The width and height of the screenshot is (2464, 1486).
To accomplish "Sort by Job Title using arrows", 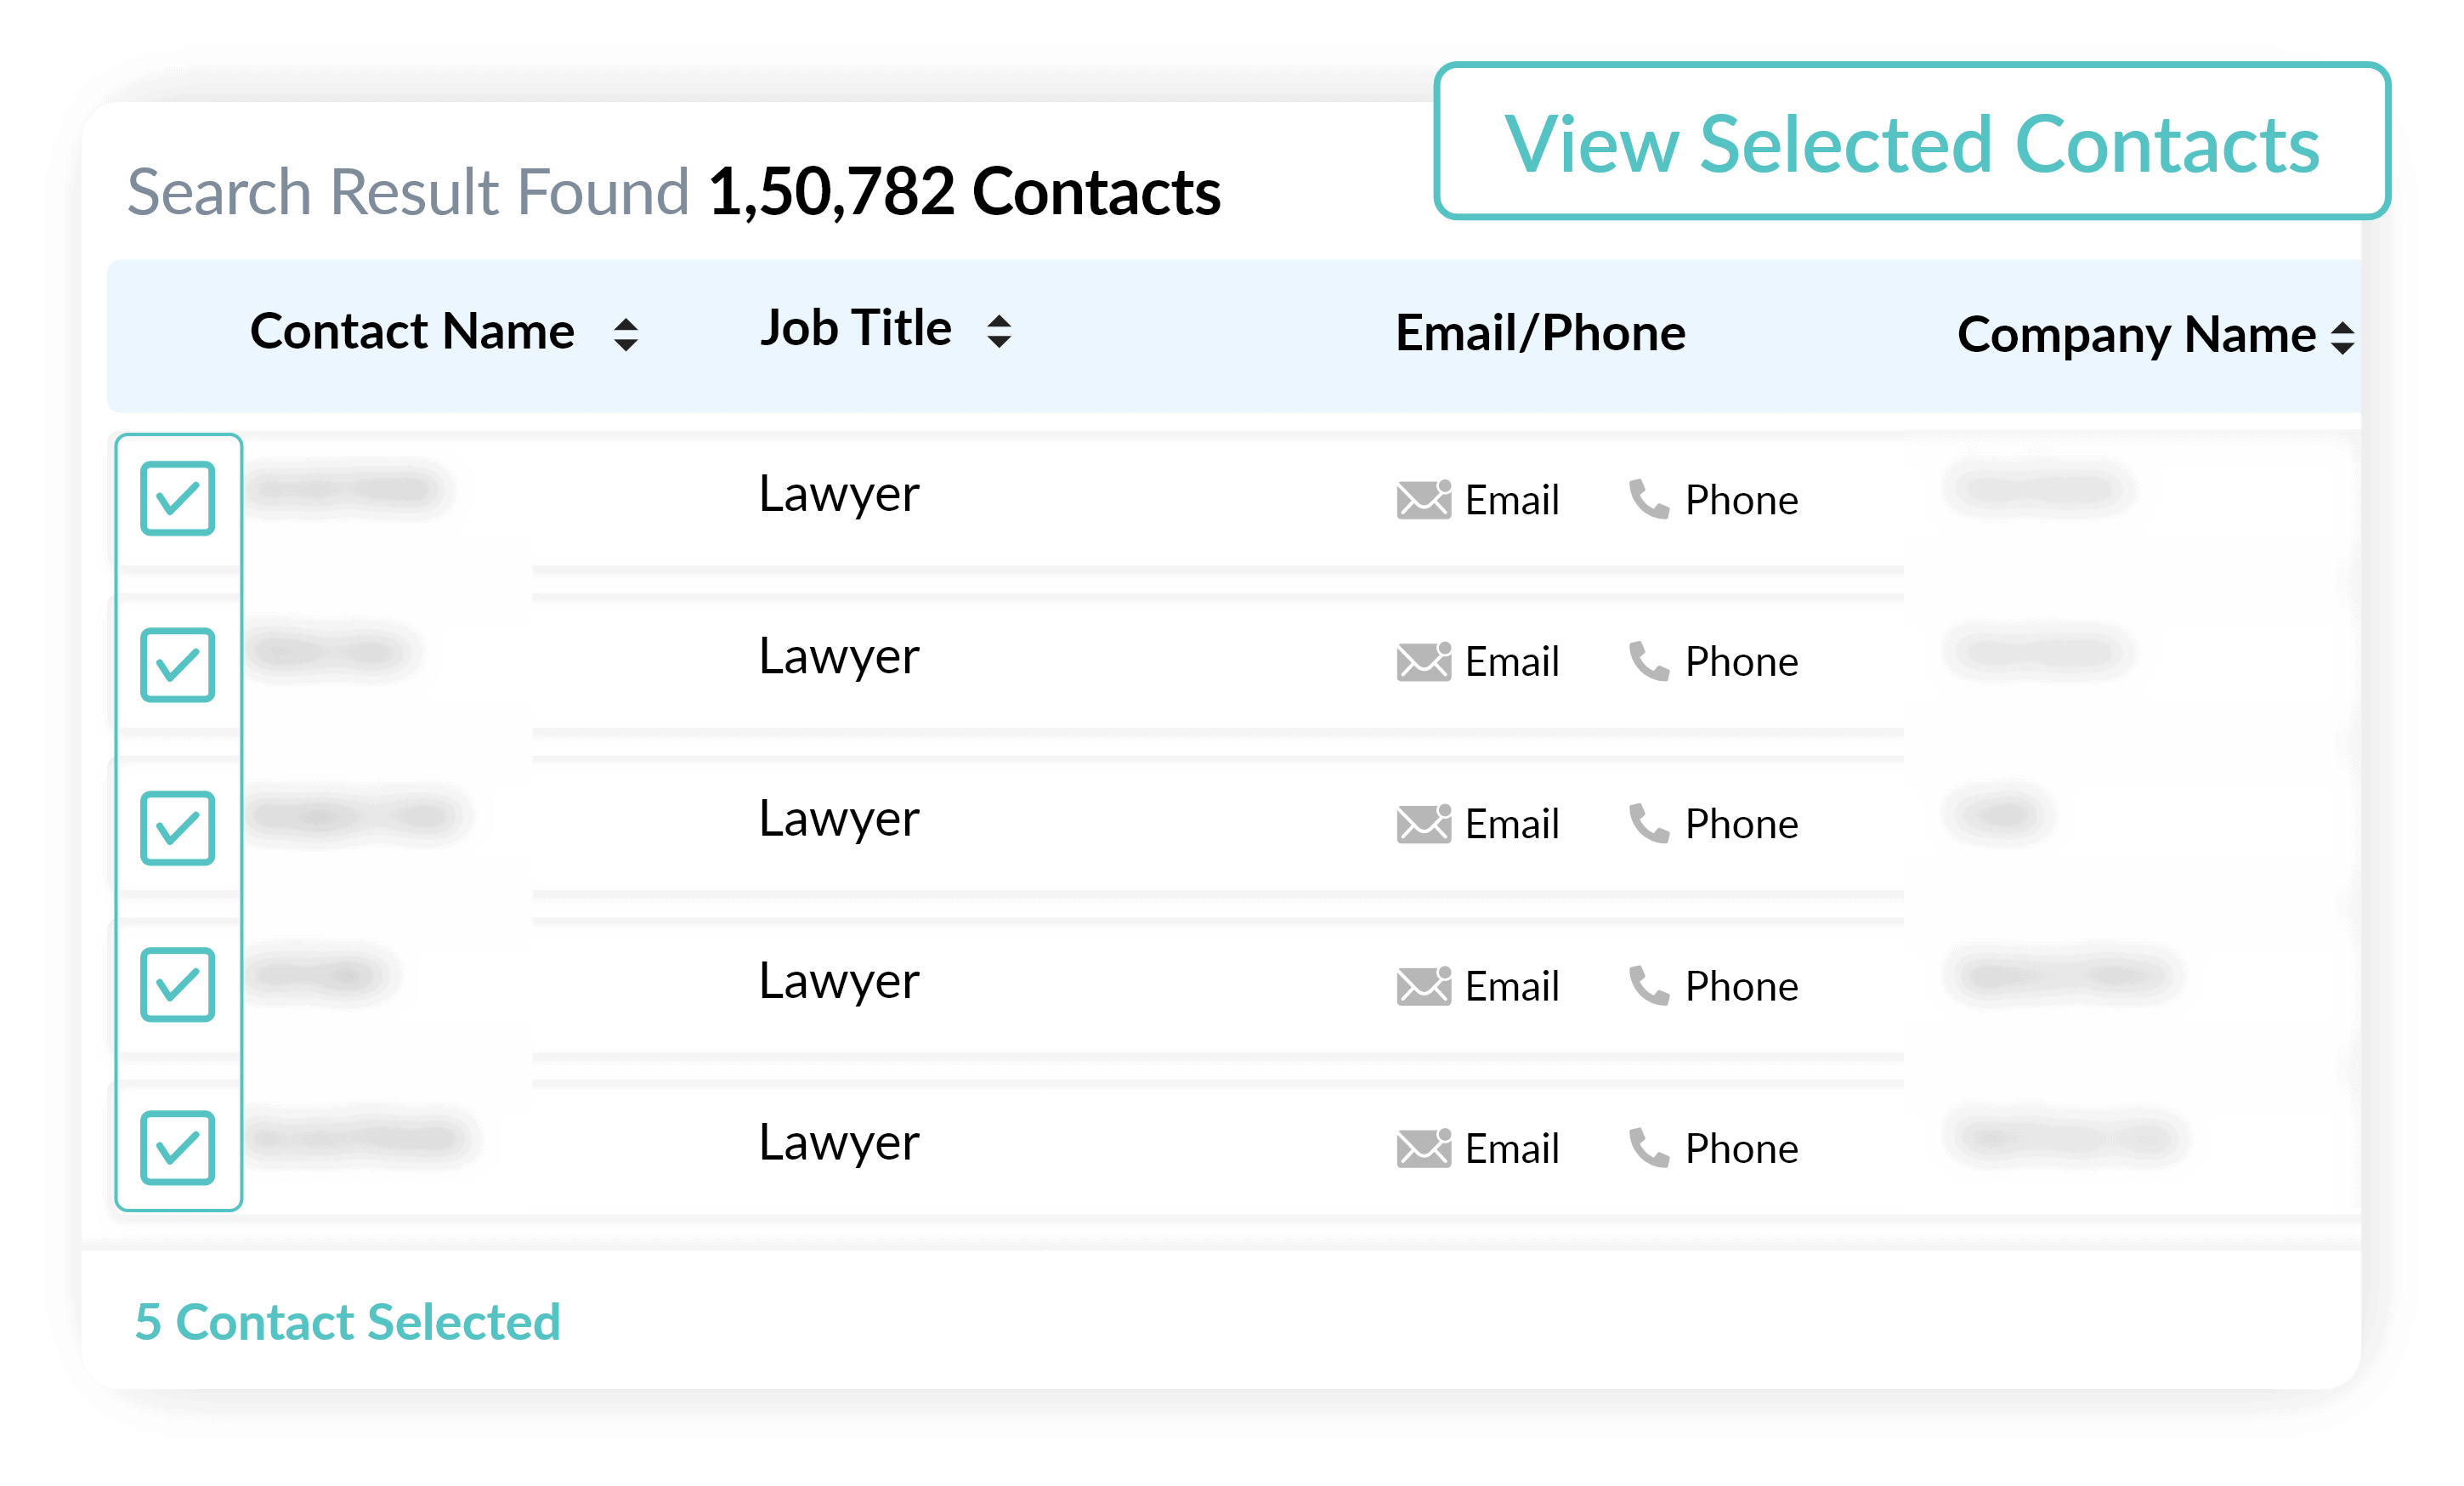I will coord(999,331).
